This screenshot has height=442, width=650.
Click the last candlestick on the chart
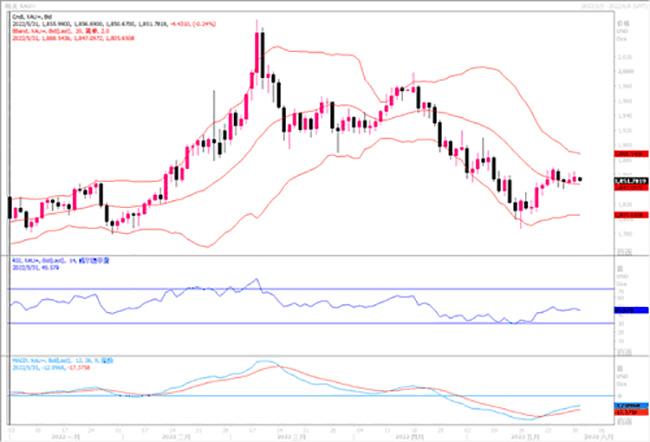(x=582, y=179)
